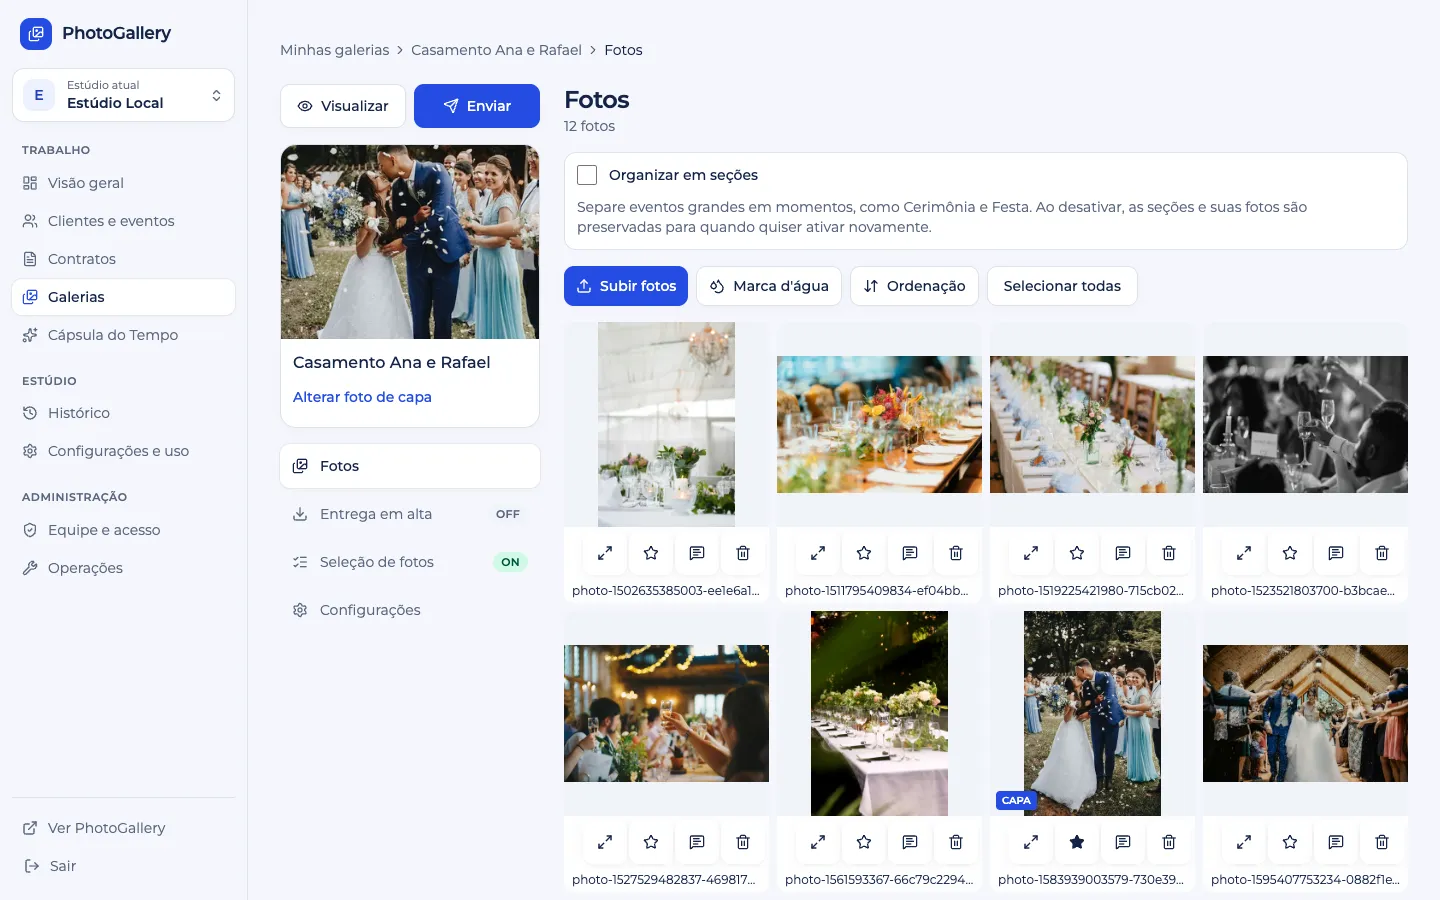Click the PhotoGallery logo icon
Viewport: 1440px width, 900px height.
(36, 33)
